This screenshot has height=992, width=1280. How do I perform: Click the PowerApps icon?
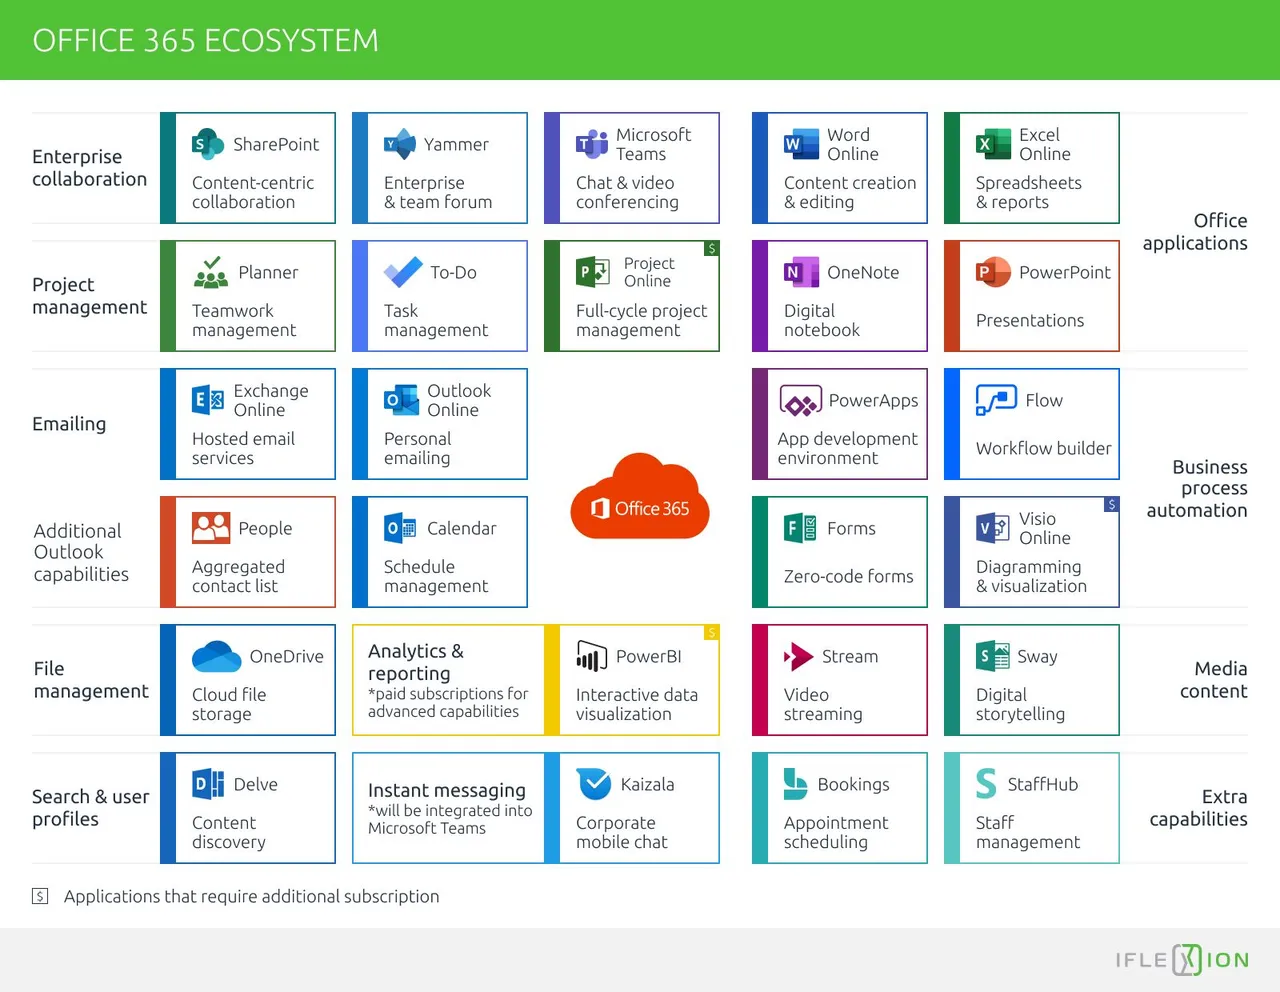[x=800, y=401]
